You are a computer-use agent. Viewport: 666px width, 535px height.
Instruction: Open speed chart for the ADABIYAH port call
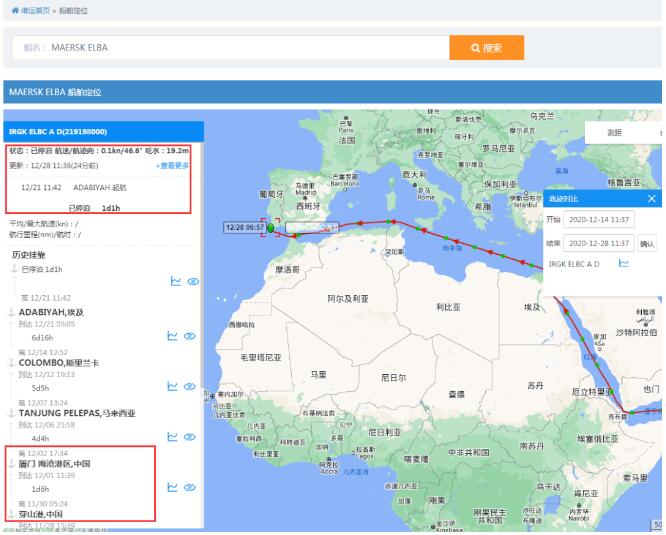(x=172, y=336)
